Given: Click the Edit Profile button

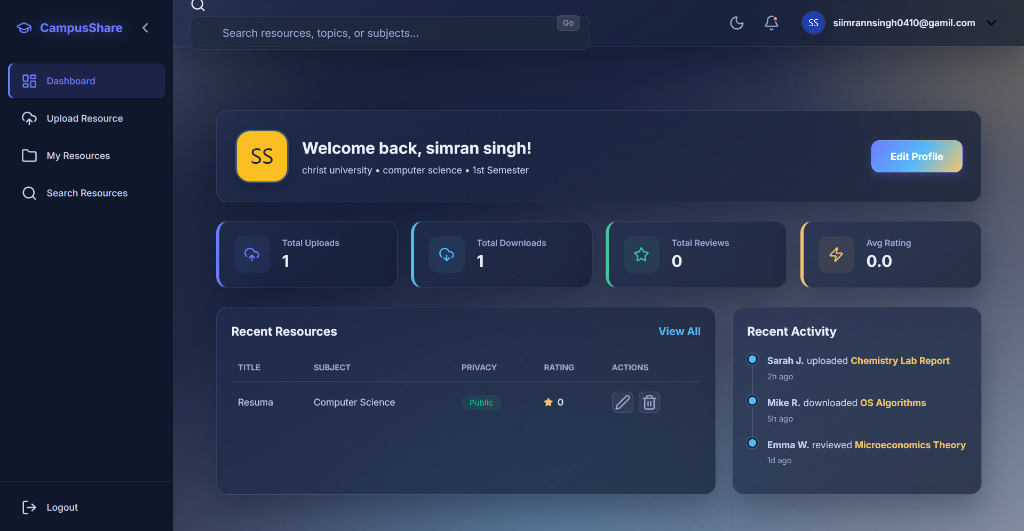Looking at the screenshot, I should pyautogui.click(x=916, y=156).
